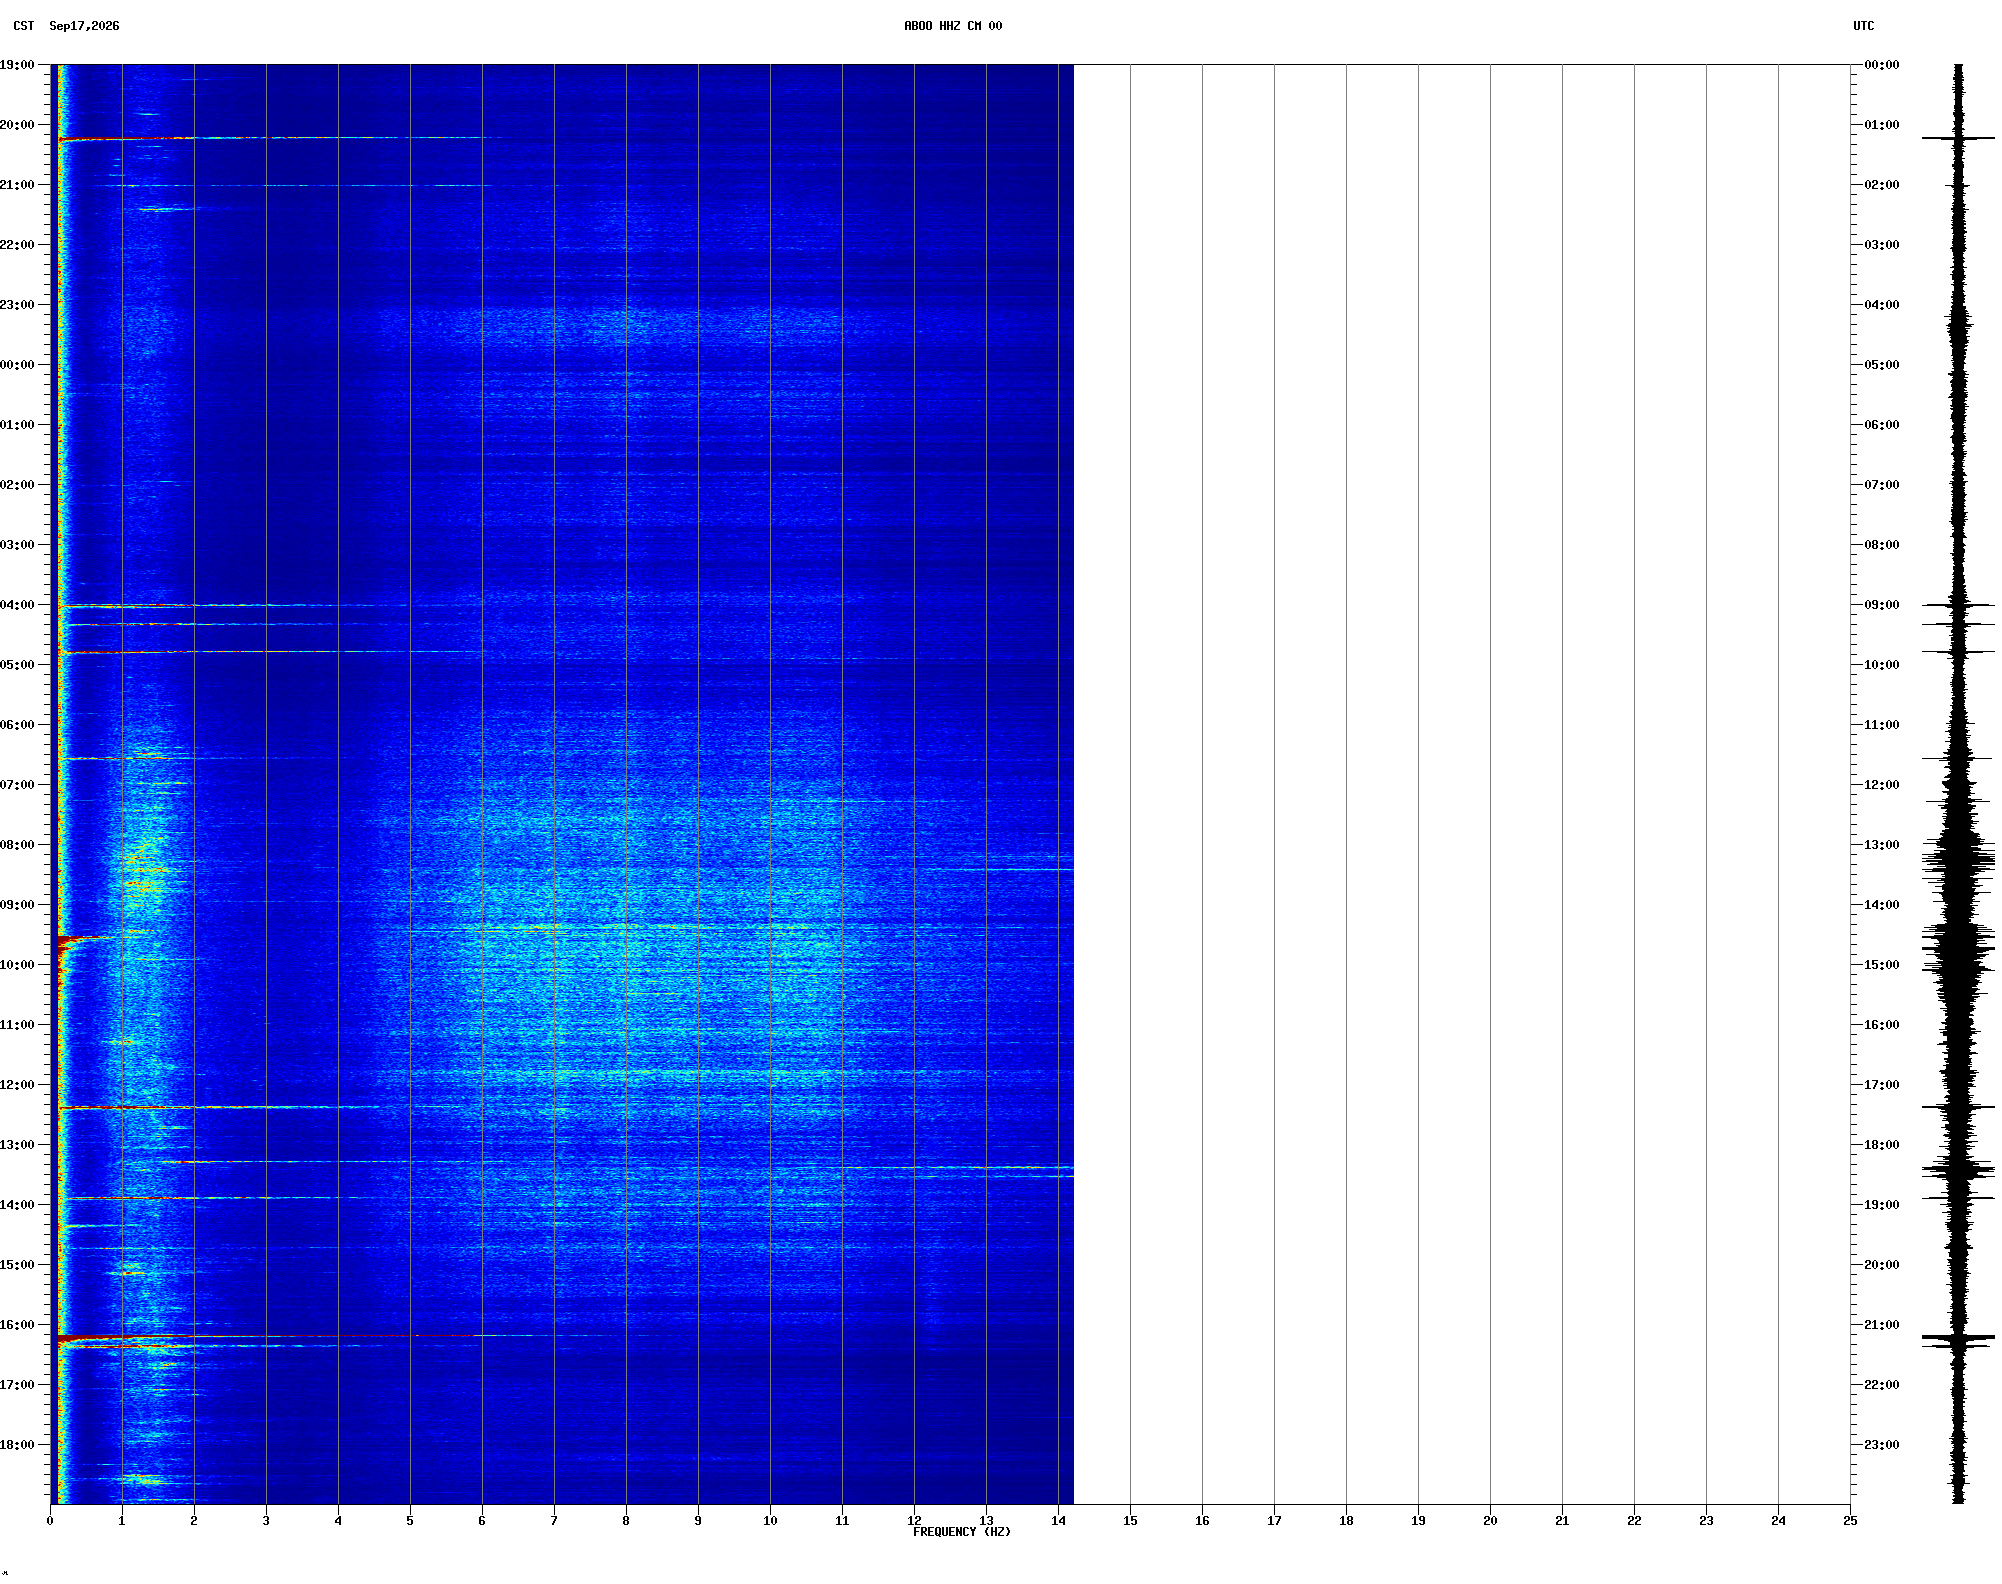This screenshot has height=1584, width=2002.
Task: Select the 15:00 UTC time tick
Action: [x=1881, y=965]
